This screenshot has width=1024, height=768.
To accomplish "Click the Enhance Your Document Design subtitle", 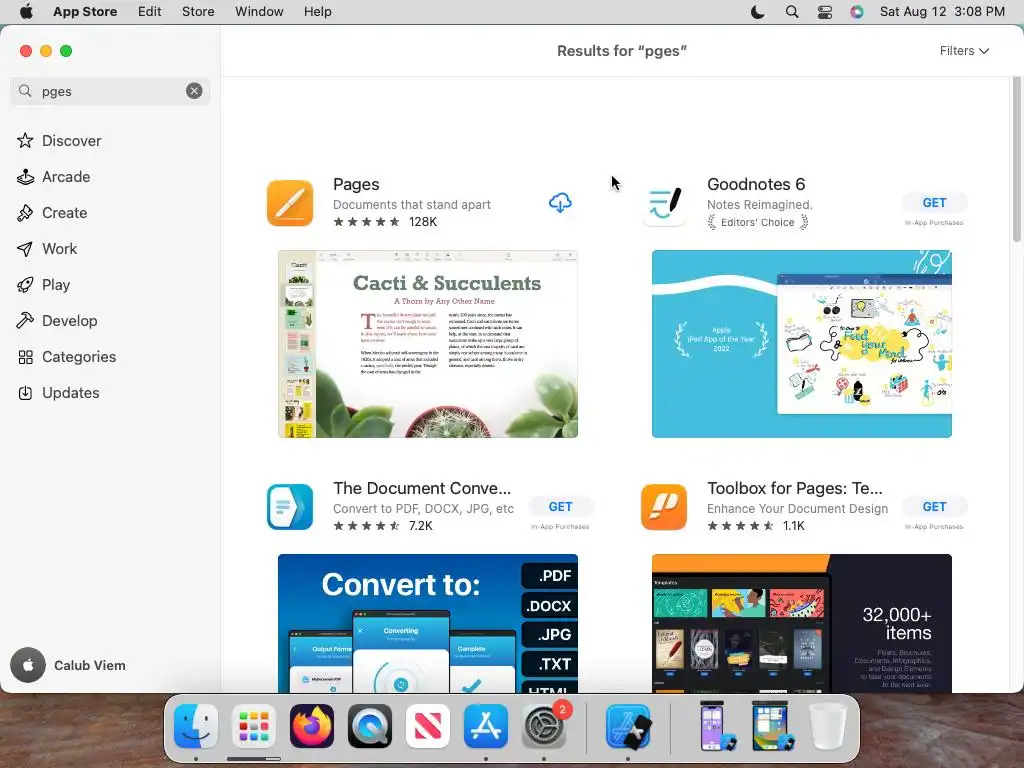I will point(797,508).
